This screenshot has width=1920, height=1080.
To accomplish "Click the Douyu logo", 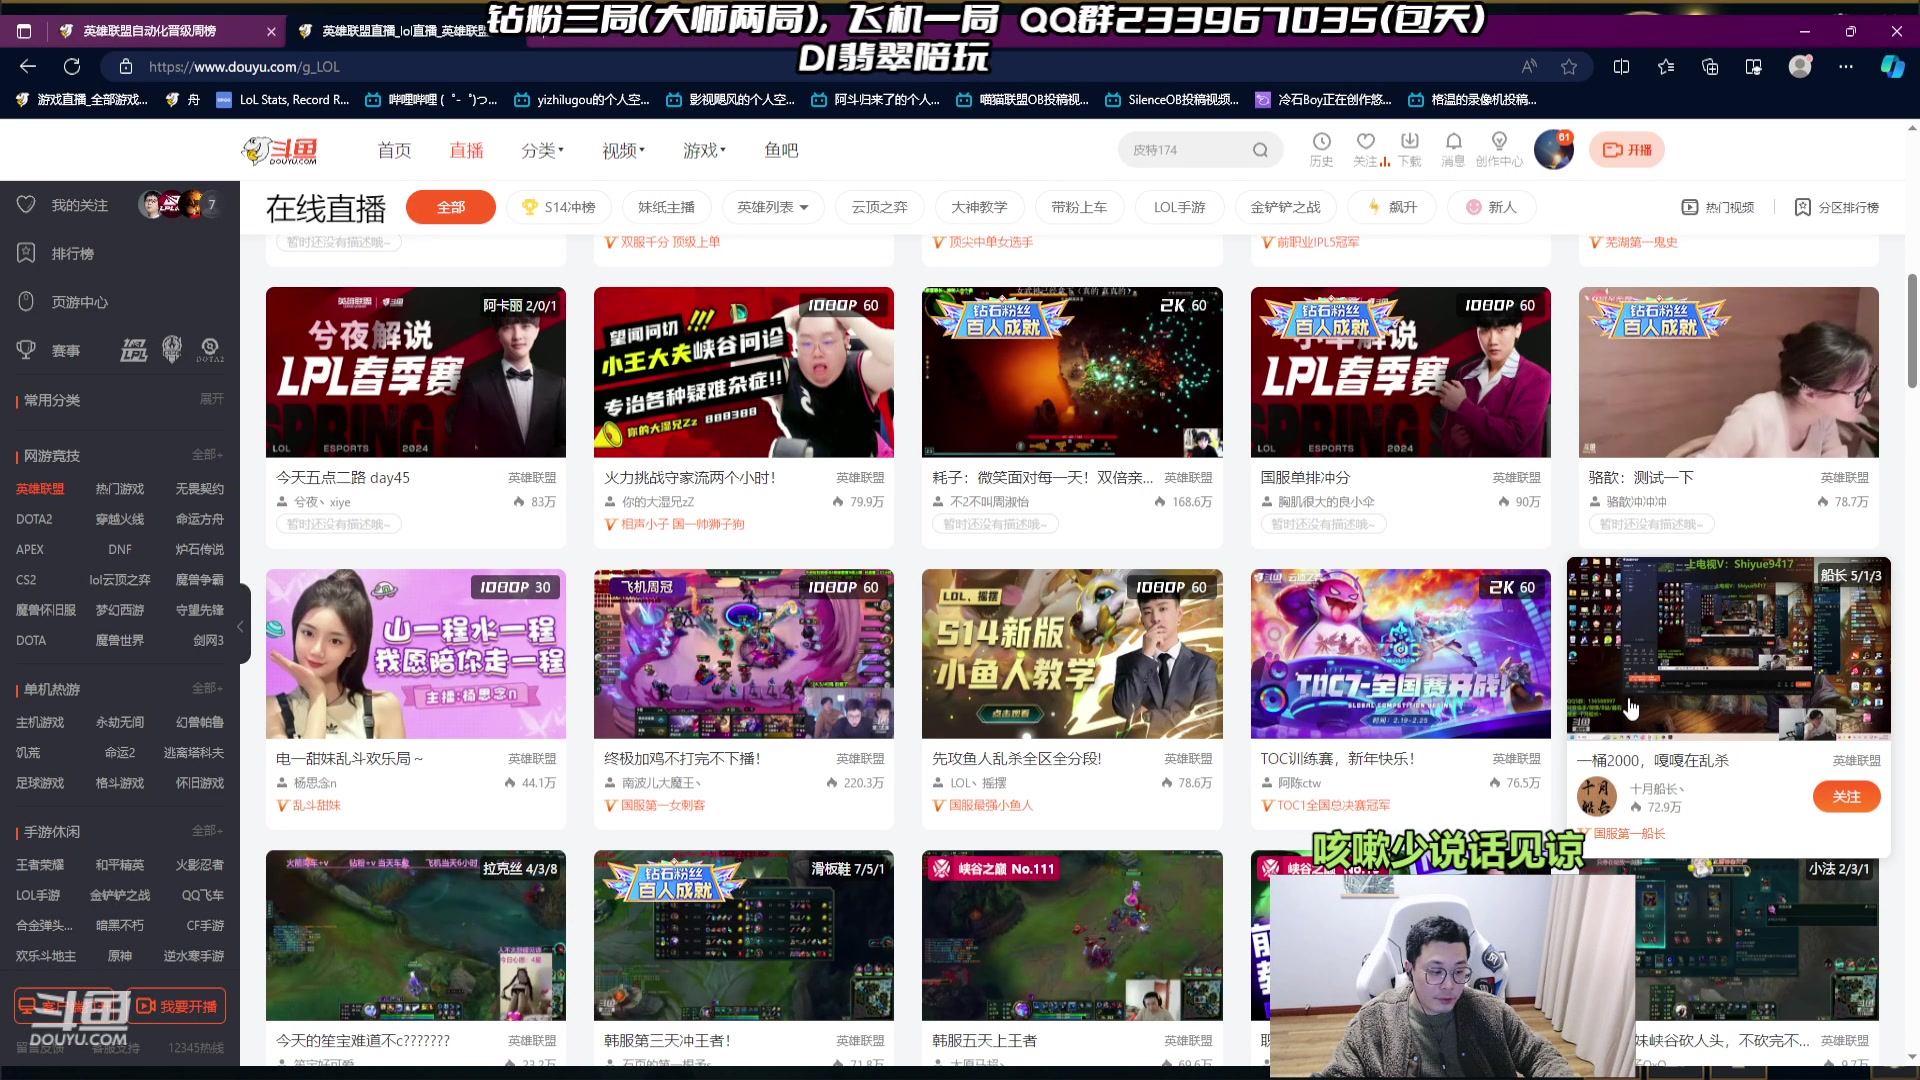I will point(279,150).
